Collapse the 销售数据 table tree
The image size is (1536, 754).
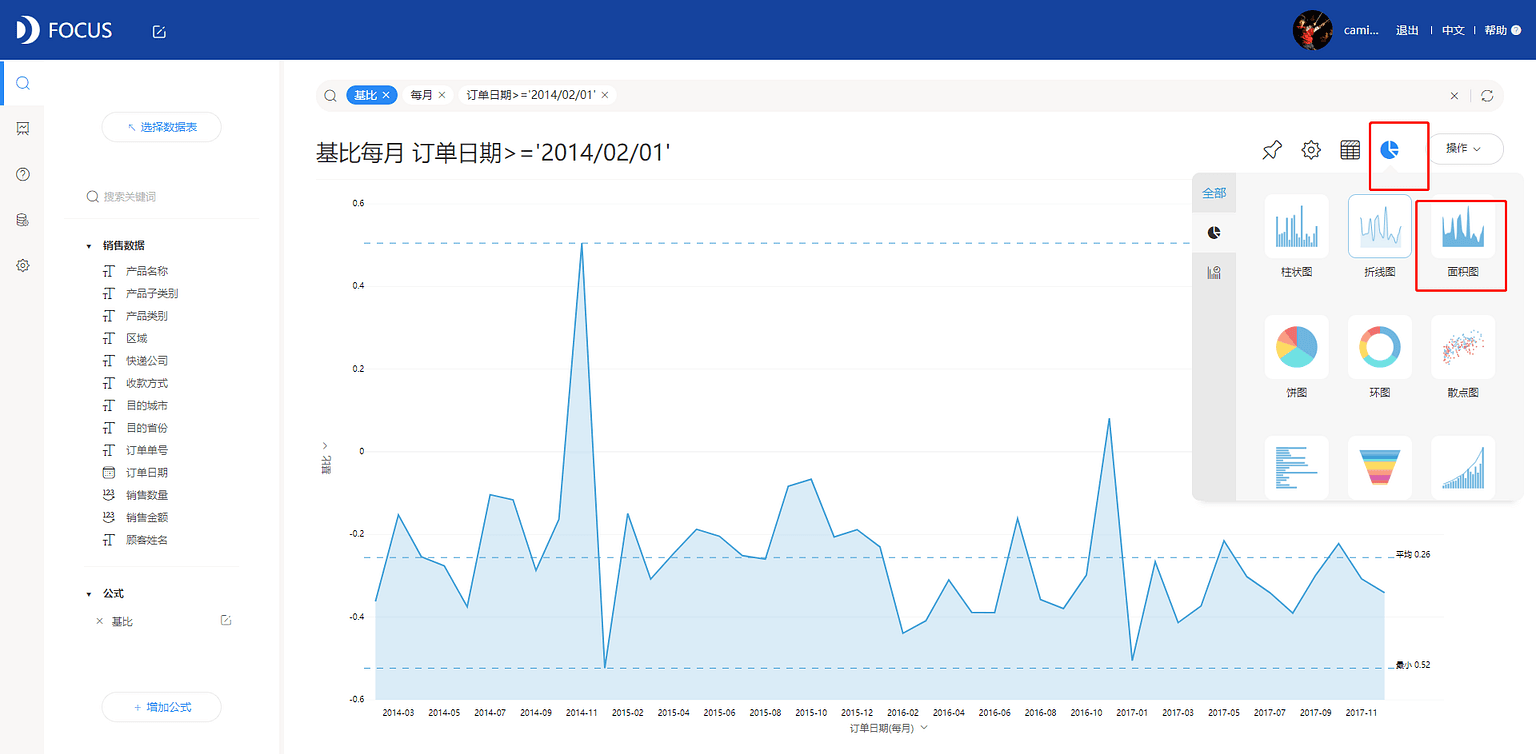click(x=89, y=245)
